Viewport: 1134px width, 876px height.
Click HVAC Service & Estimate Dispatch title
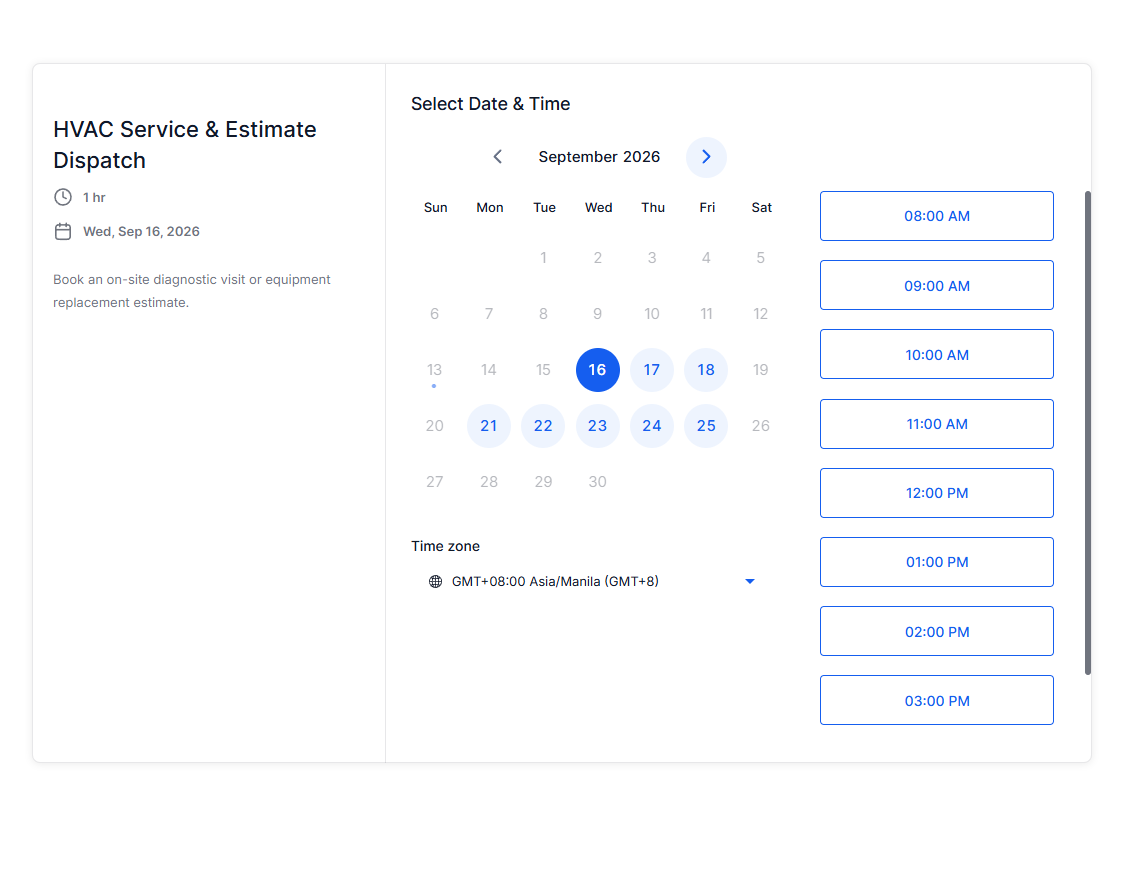pos(184,145)
